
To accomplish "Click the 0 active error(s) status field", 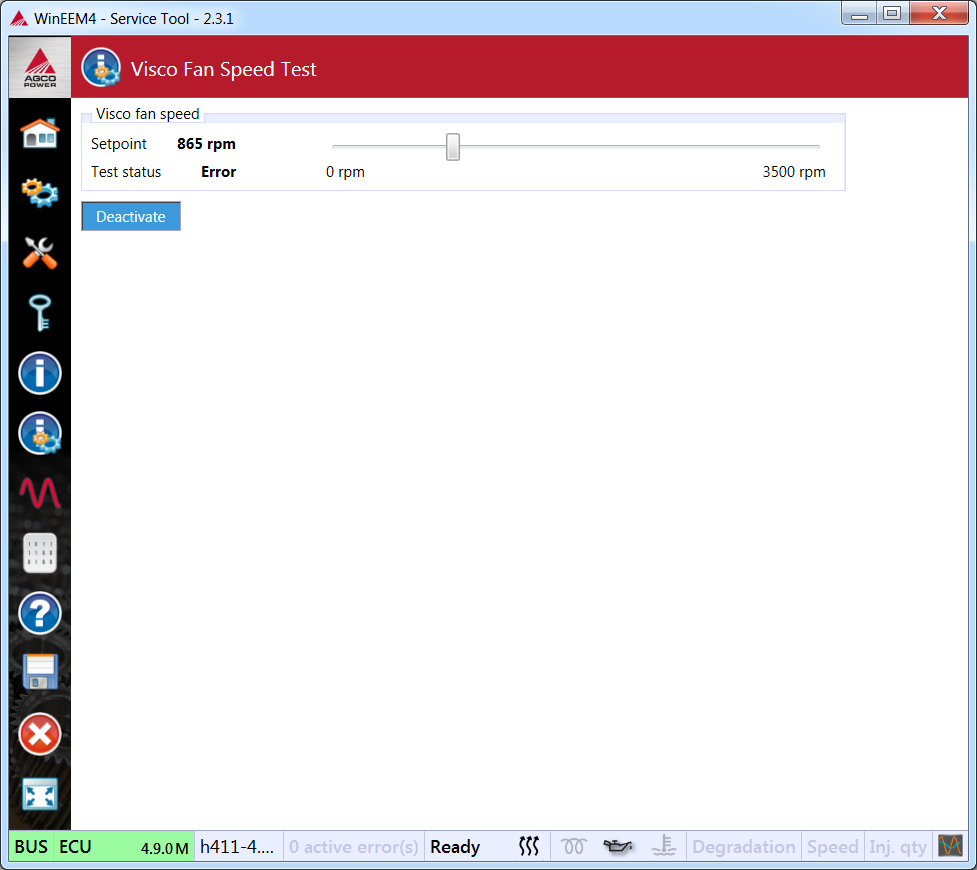I will pyautogui.click(x=354, y=847).
